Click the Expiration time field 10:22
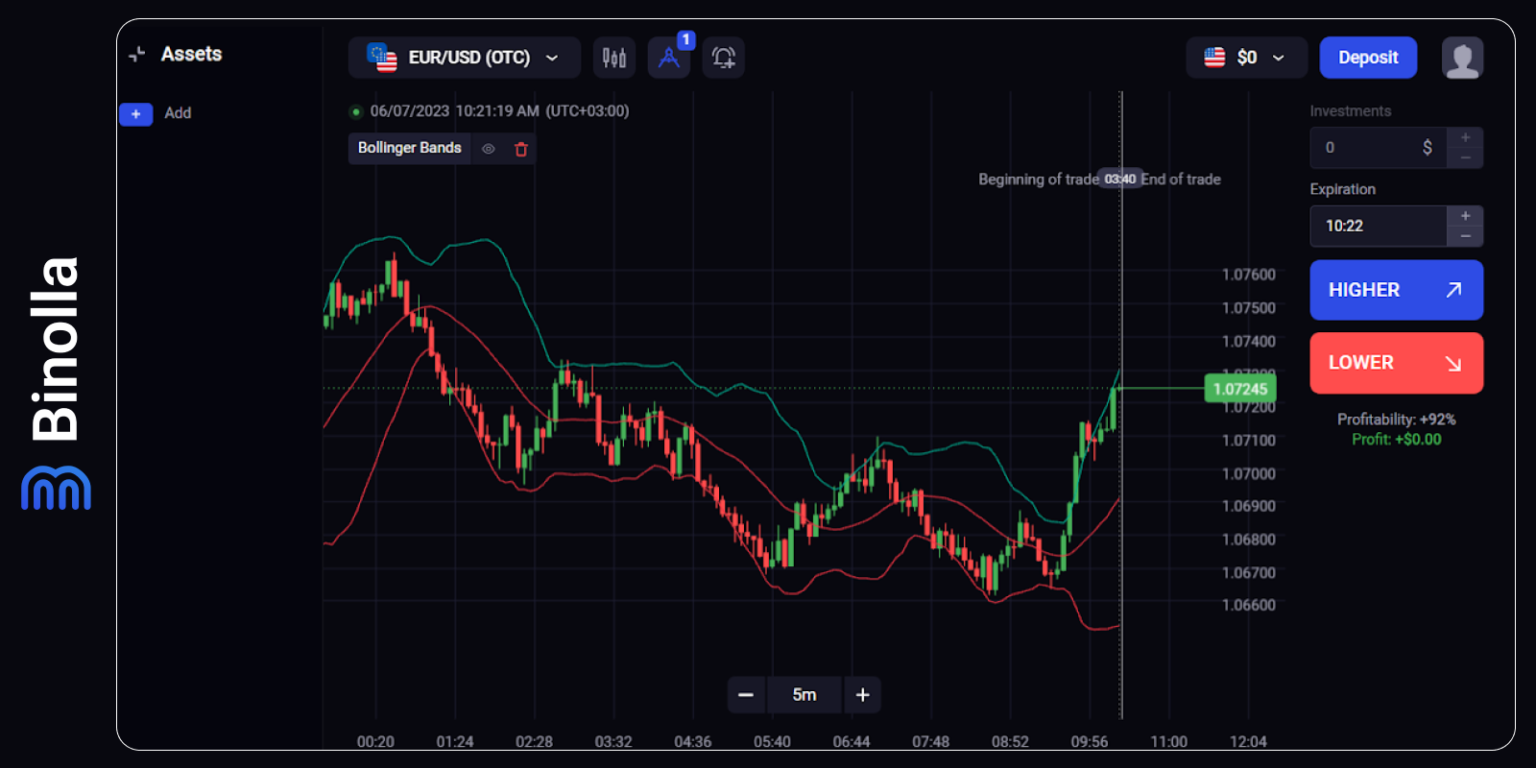Image resolution: width=1536 pixels, height=768 pixels. pos(1378,226)
